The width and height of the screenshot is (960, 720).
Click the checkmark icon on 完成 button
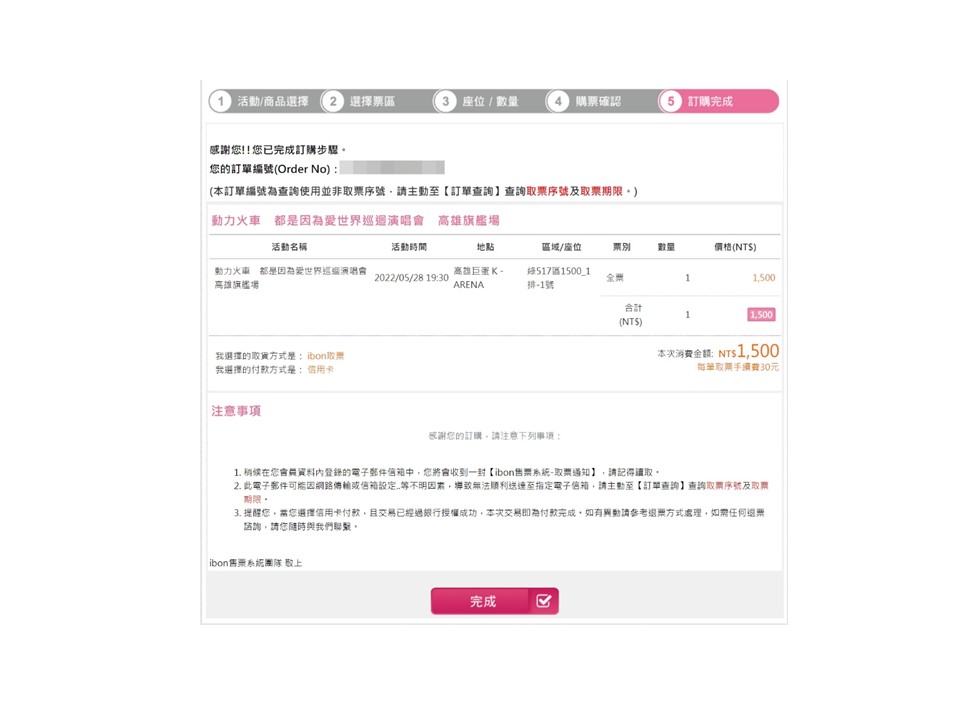544,601
